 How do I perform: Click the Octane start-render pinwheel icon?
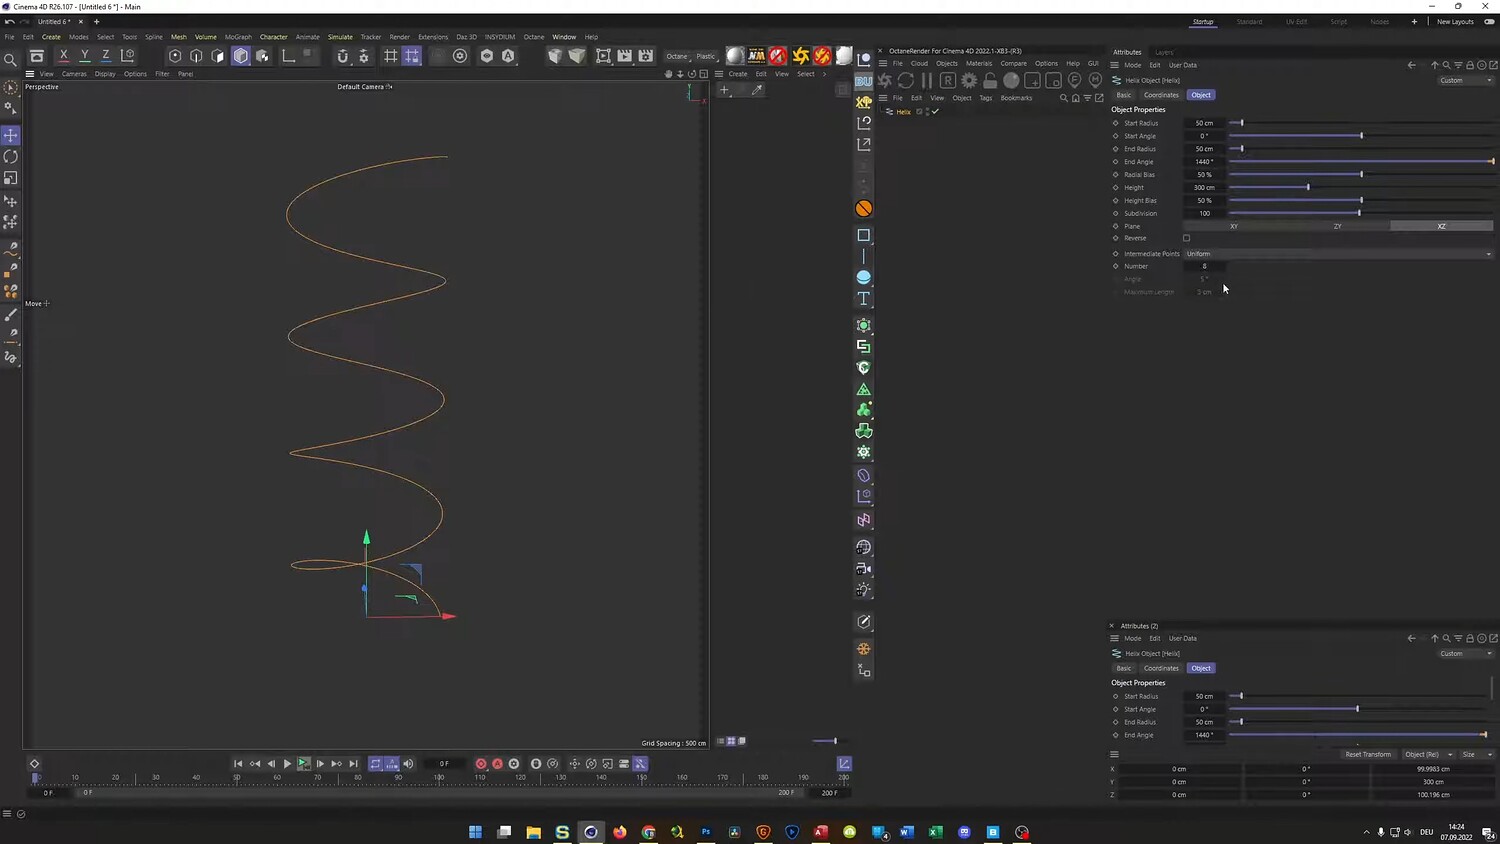[884, 80]
